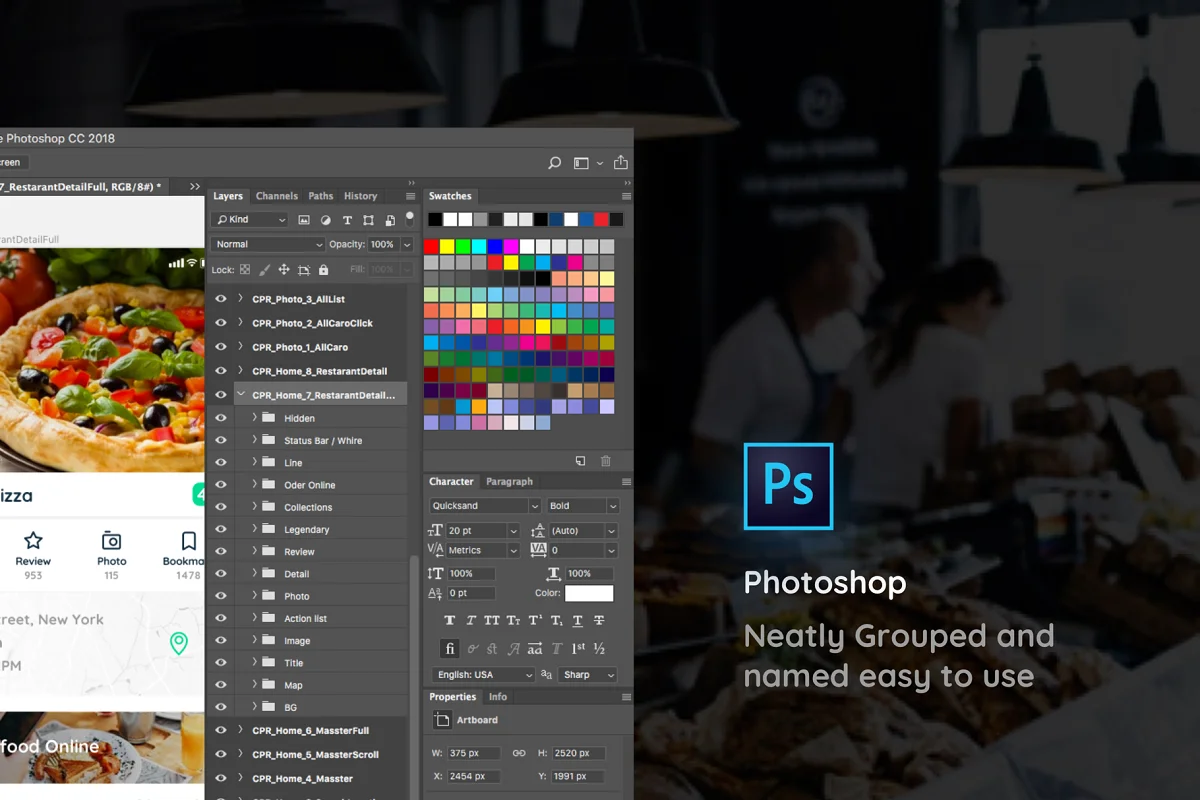Hide CPR_Photo_3_AllList artboard
1200x800 pixels.
[x=221, y=299]
